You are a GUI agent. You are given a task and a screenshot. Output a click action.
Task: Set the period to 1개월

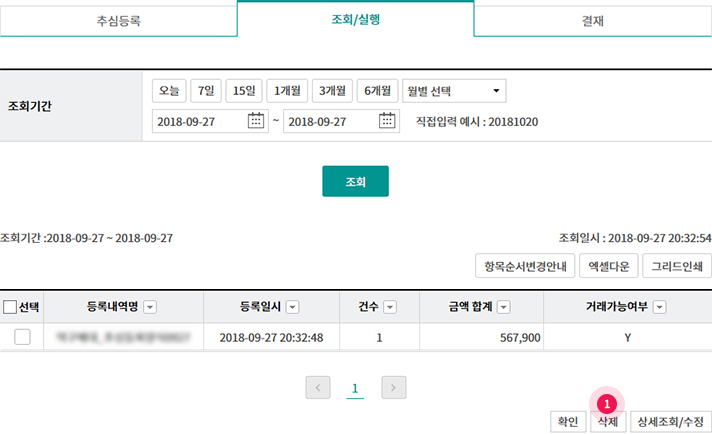click(x=287, y=91)
